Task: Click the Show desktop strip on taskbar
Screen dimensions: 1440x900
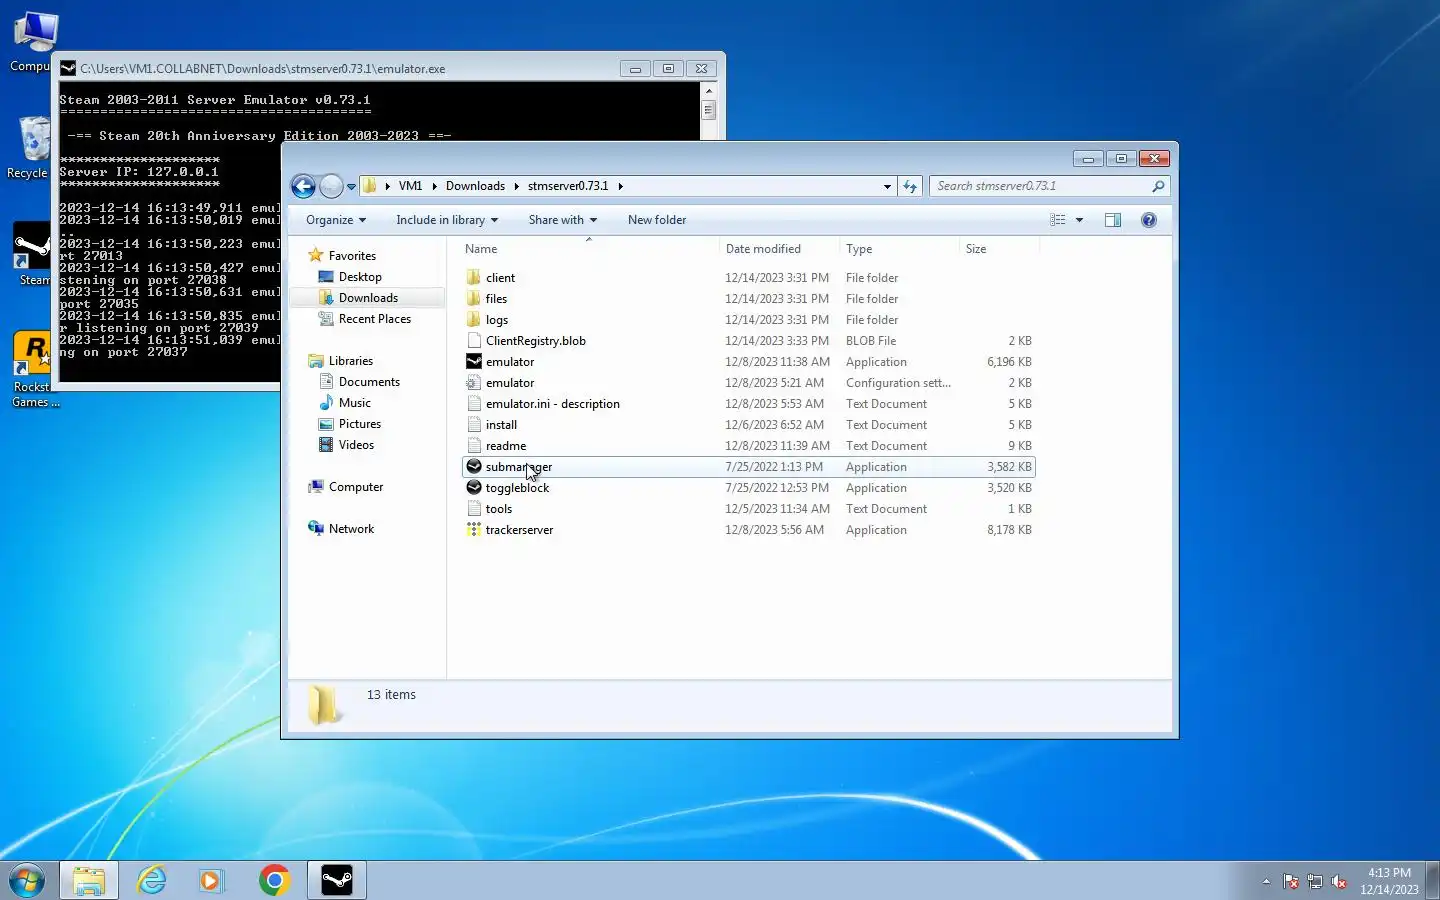Action: (x=1432, y=880)
